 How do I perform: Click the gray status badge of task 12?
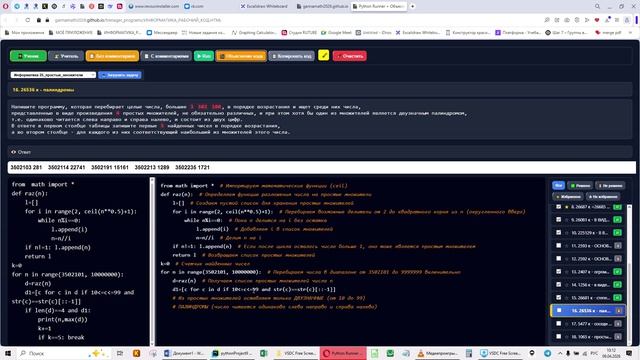coord(618,259)
